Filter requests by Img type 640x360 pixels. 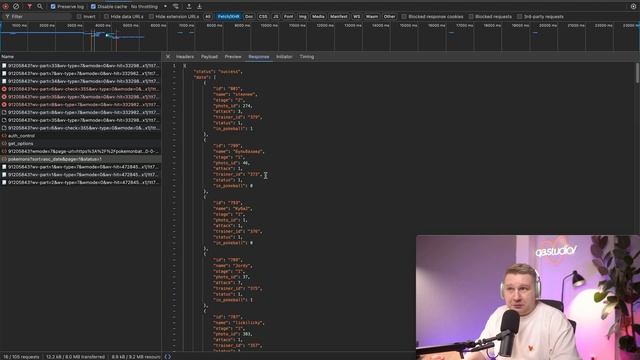pos(302,17)
